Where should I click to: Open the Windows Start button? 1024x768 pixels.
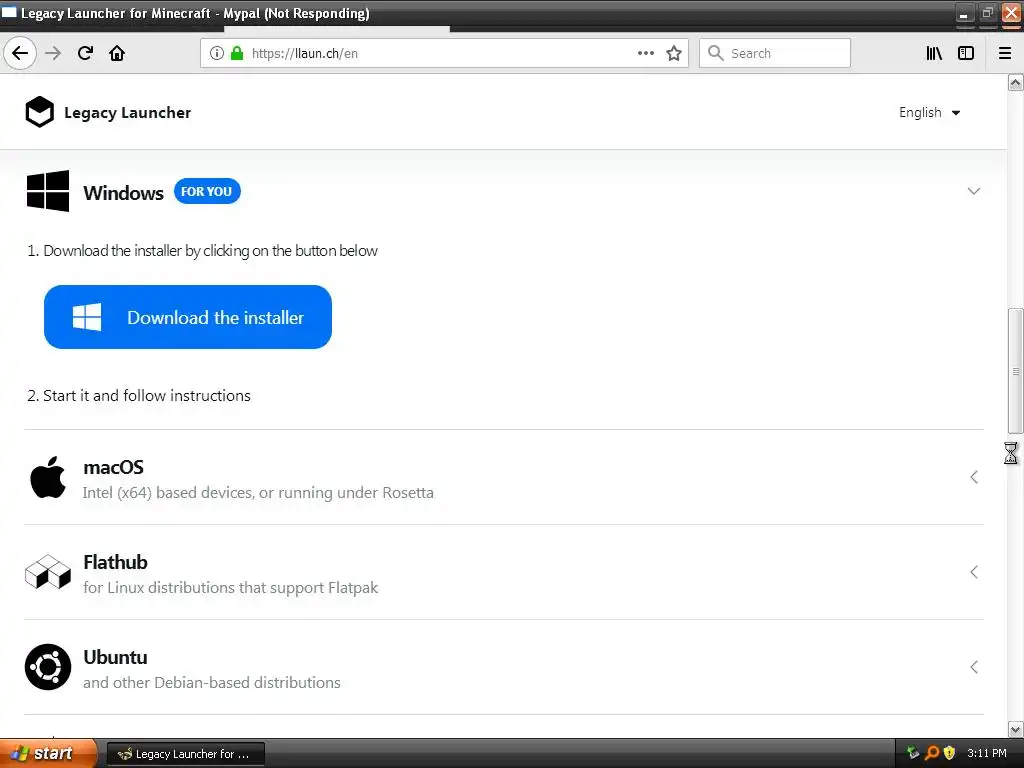coord(48,754)
